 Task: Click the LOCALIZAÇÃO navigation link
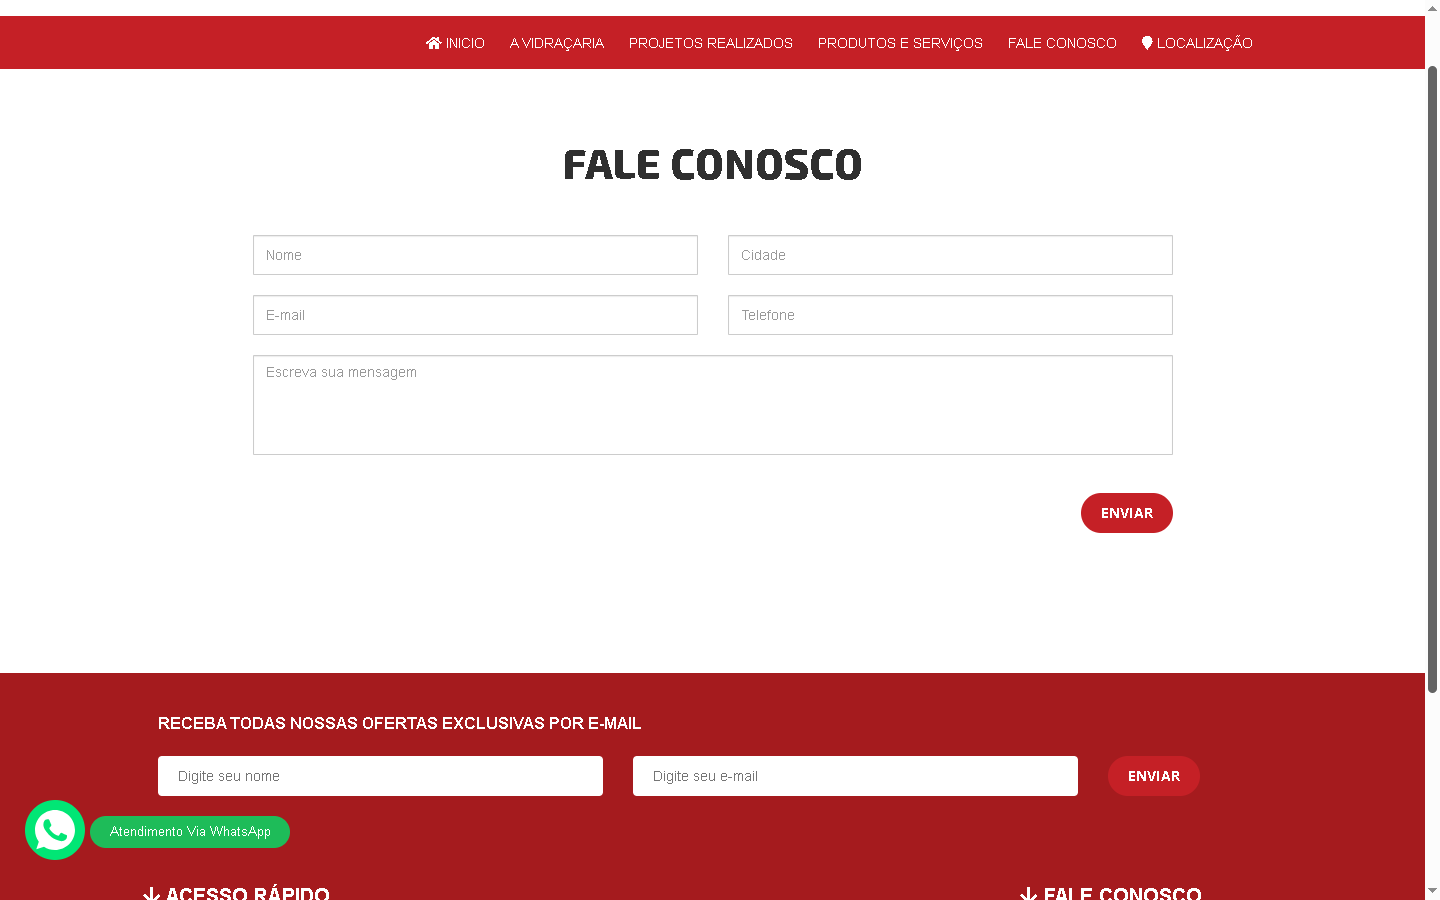tap(1204, 43)
